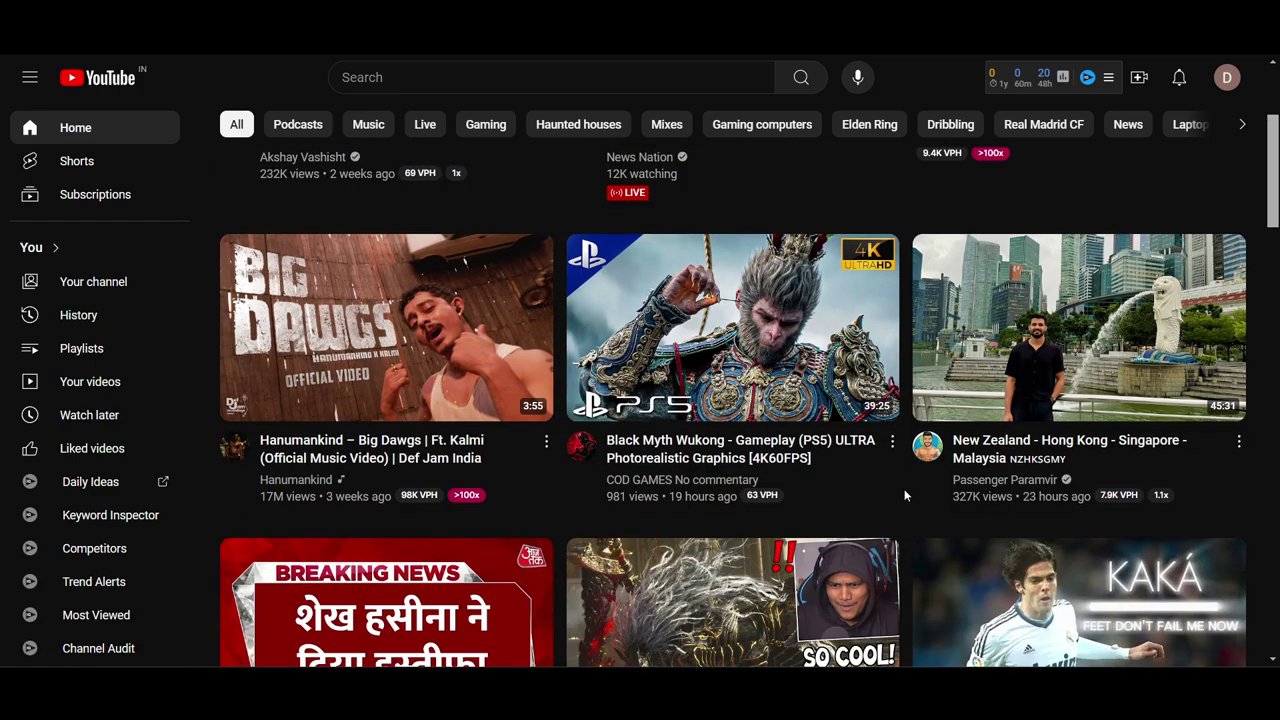Select the voice search microphone icon
1280x720 pixels.
[857, 77]
